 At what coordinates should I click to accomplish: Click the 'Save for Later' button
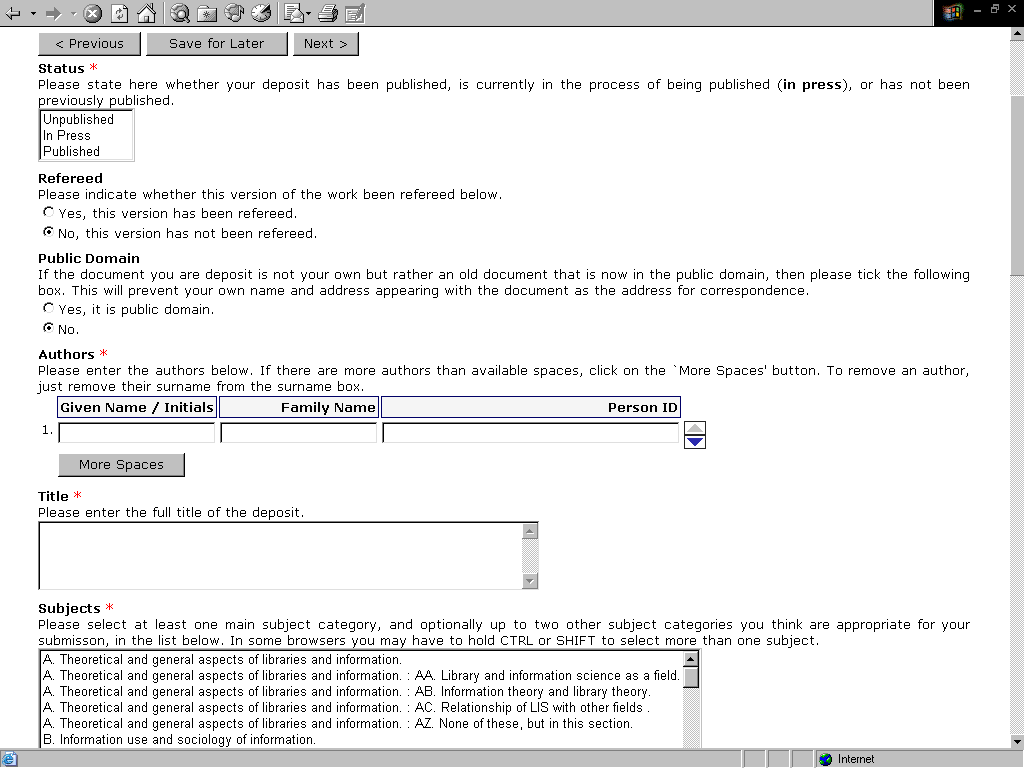(x=217, y=44)
